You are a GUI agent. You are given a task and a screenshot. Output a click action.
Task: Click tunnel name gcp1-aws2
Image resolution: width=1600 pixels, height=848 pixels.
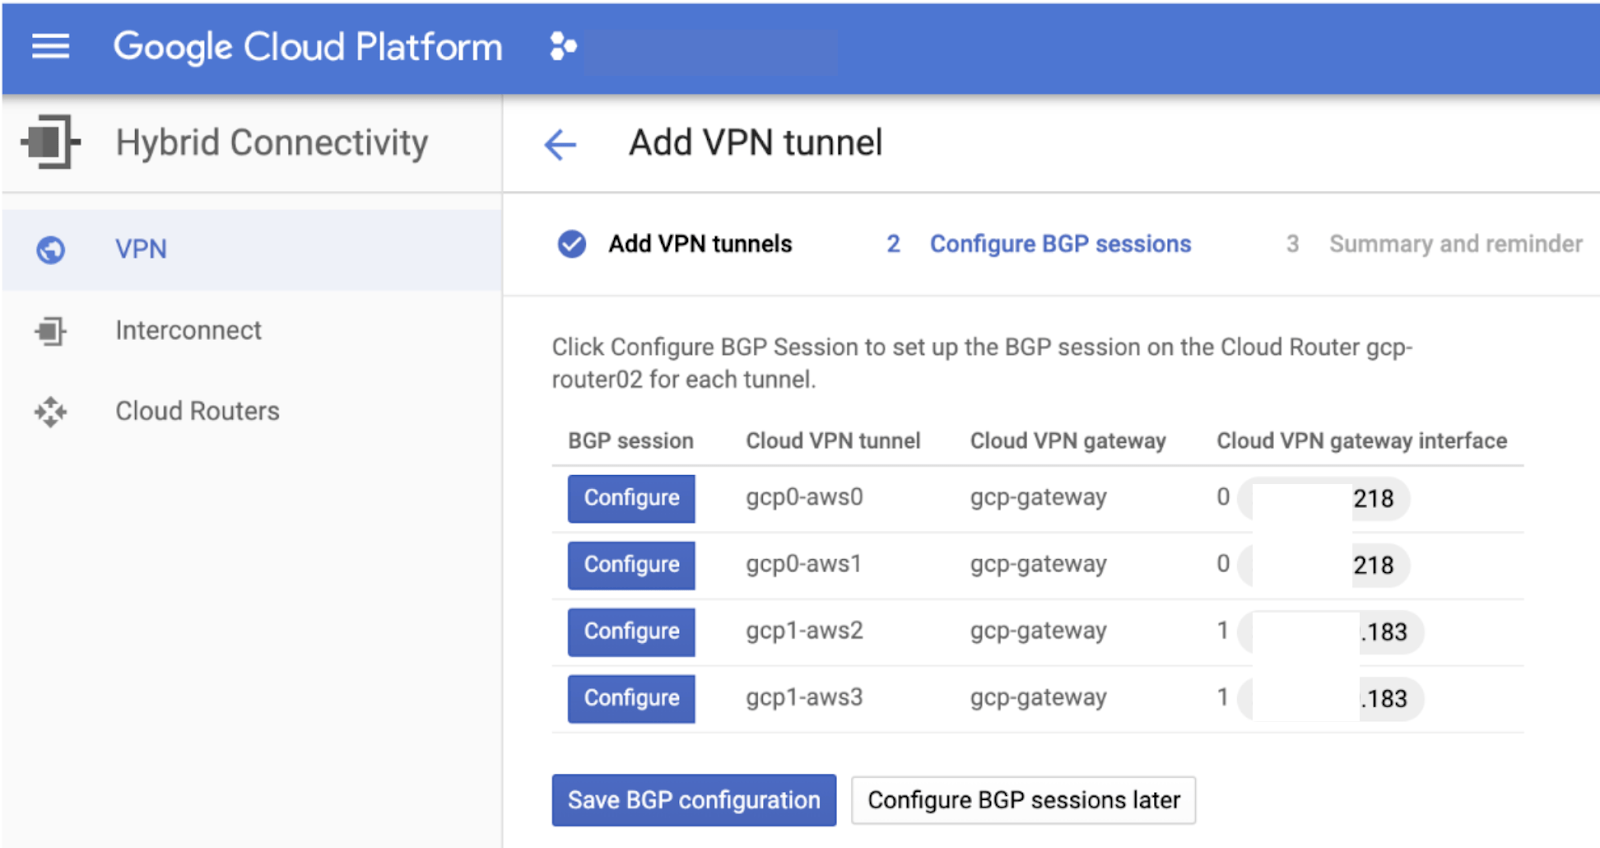804,631
